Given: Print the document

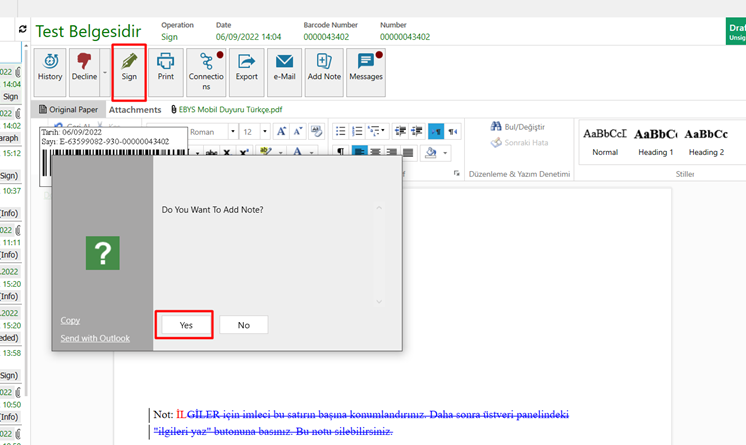Looking at the screenshot, I should [166, 68].
